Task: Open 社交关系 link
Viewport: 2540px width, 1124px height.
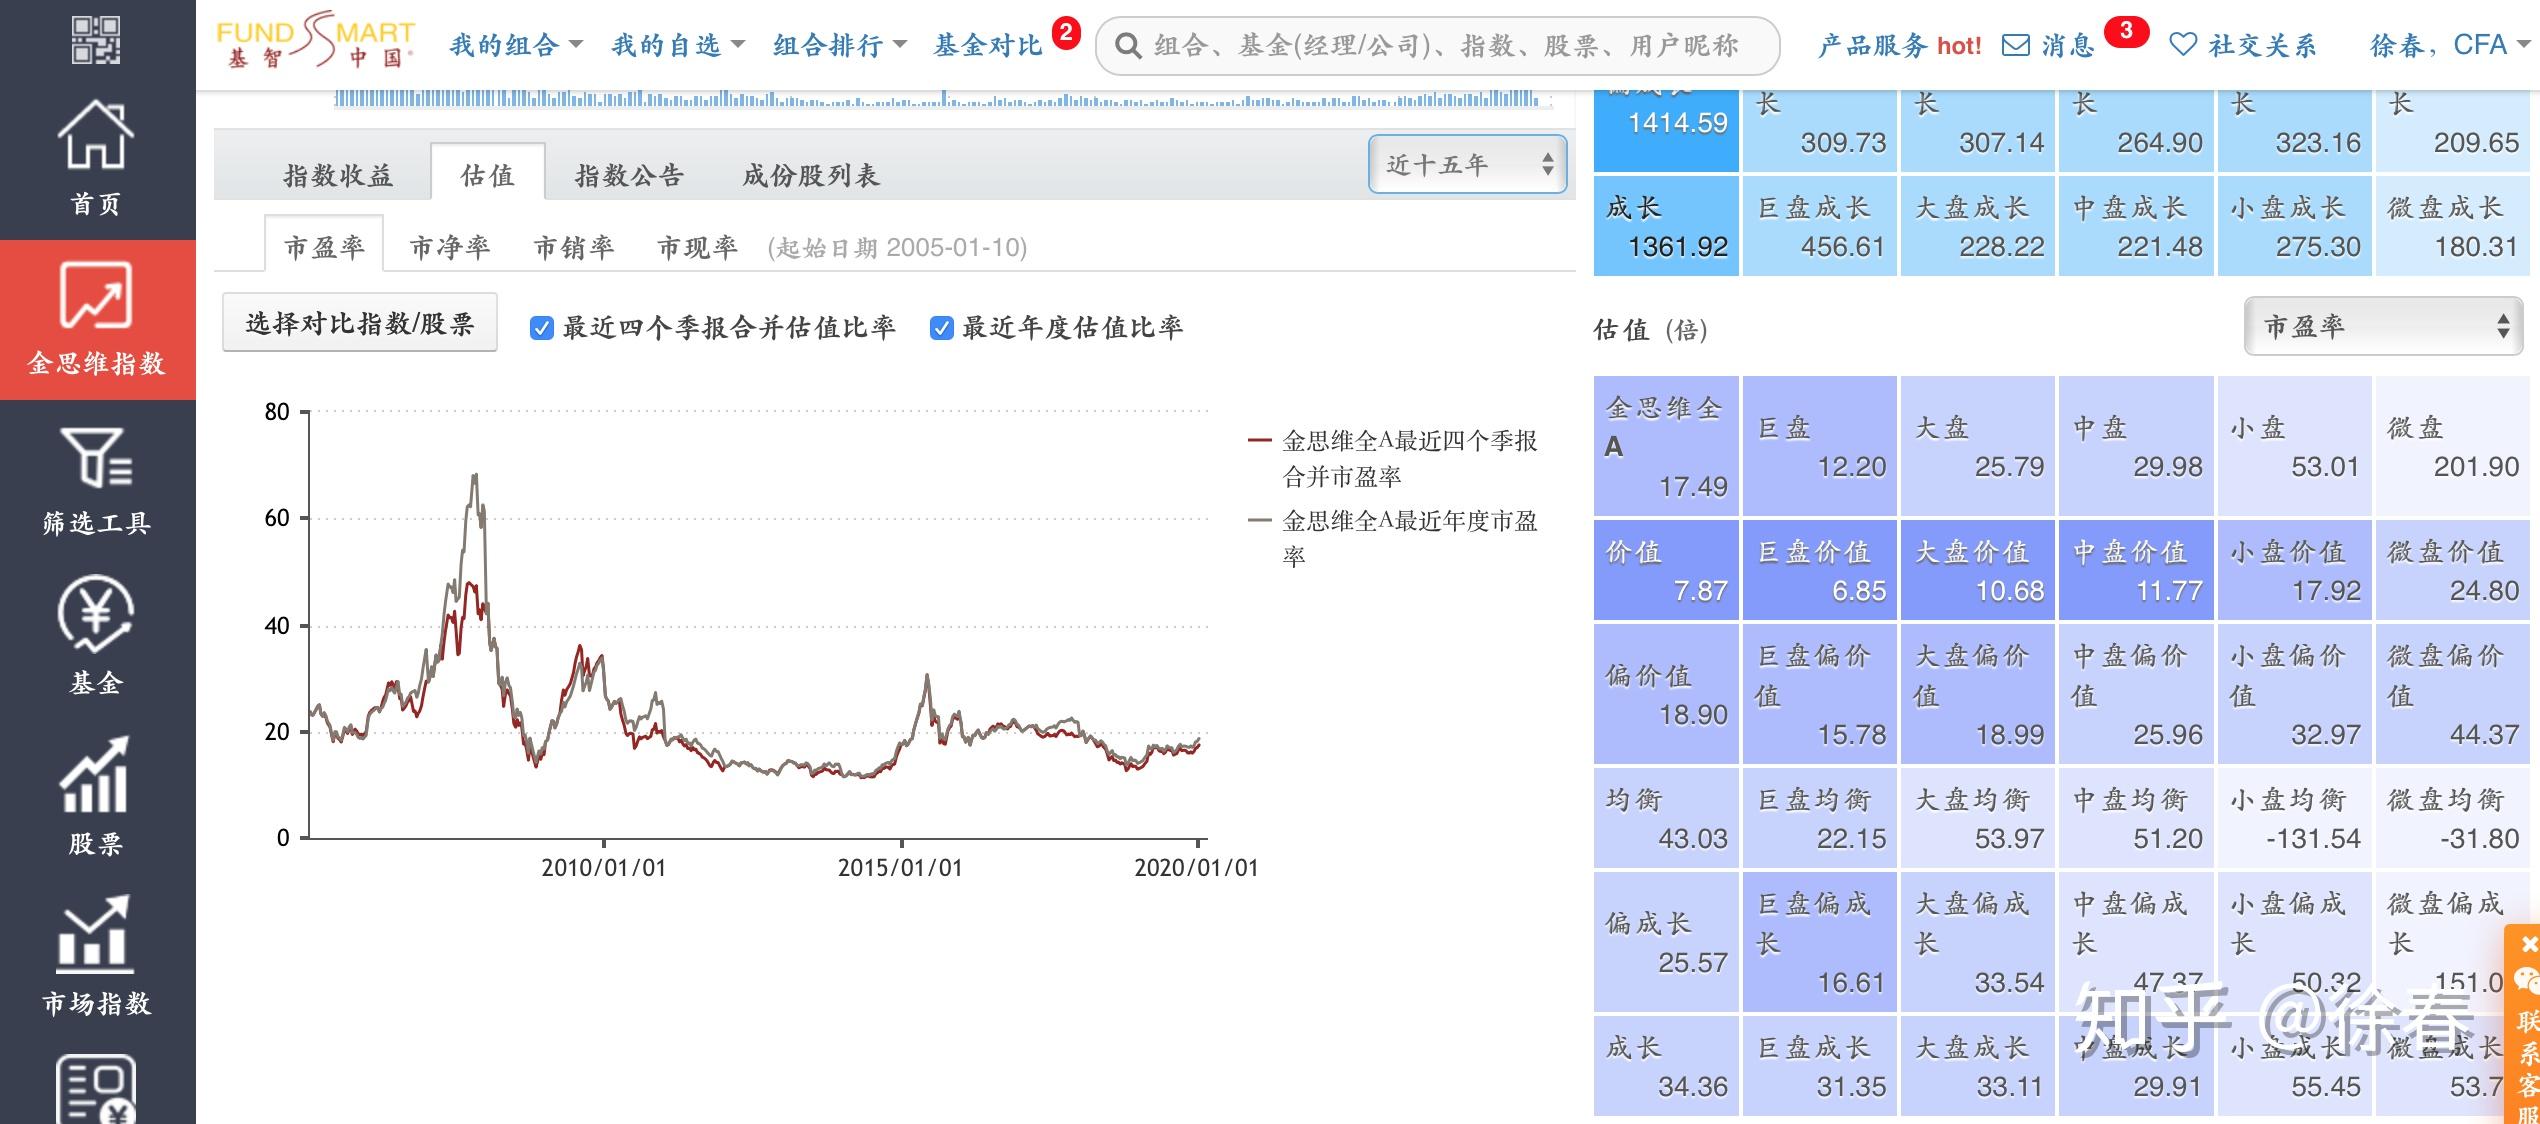Action: pyautogui.click(x=2262, y=46)
